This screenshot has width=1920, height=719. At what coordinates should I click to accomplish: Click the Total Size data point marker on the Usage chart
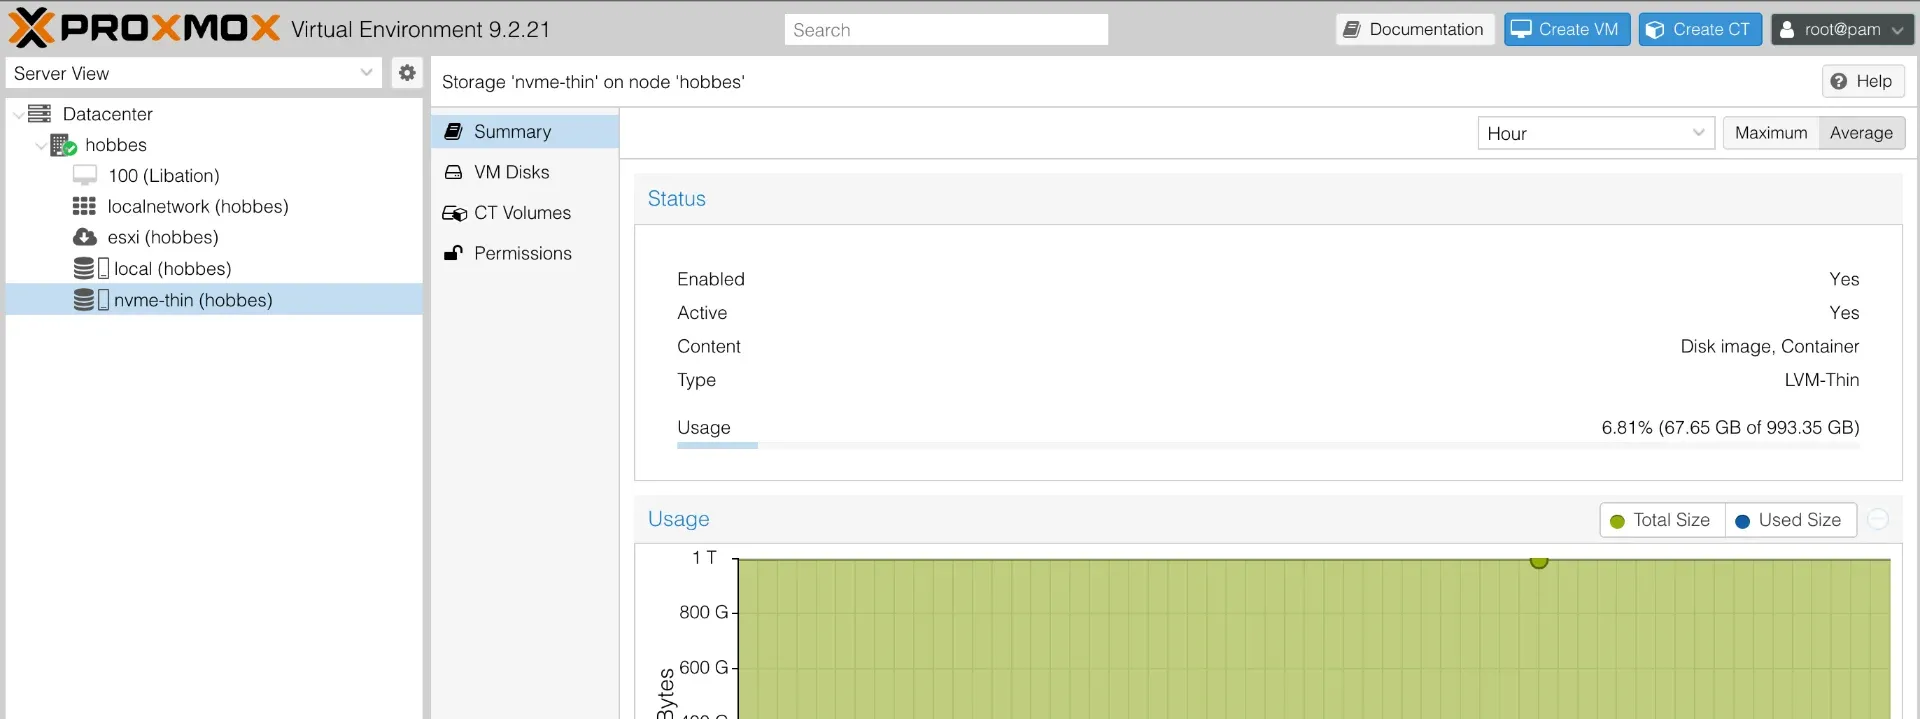1539,561
